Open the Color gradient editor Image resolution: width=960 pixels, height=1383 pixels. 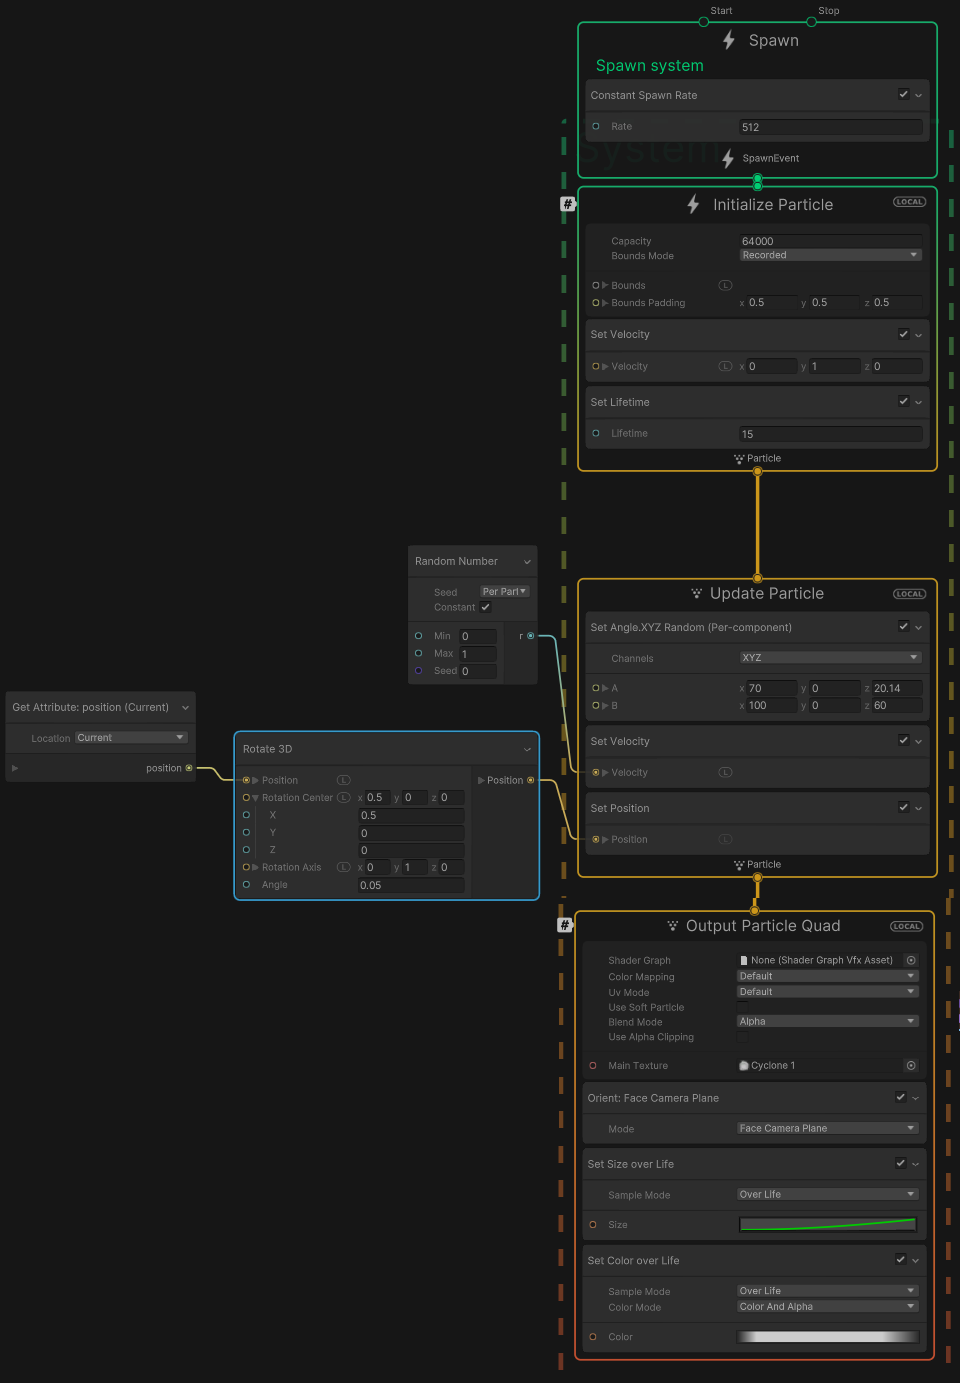(x=827, y=1337)
